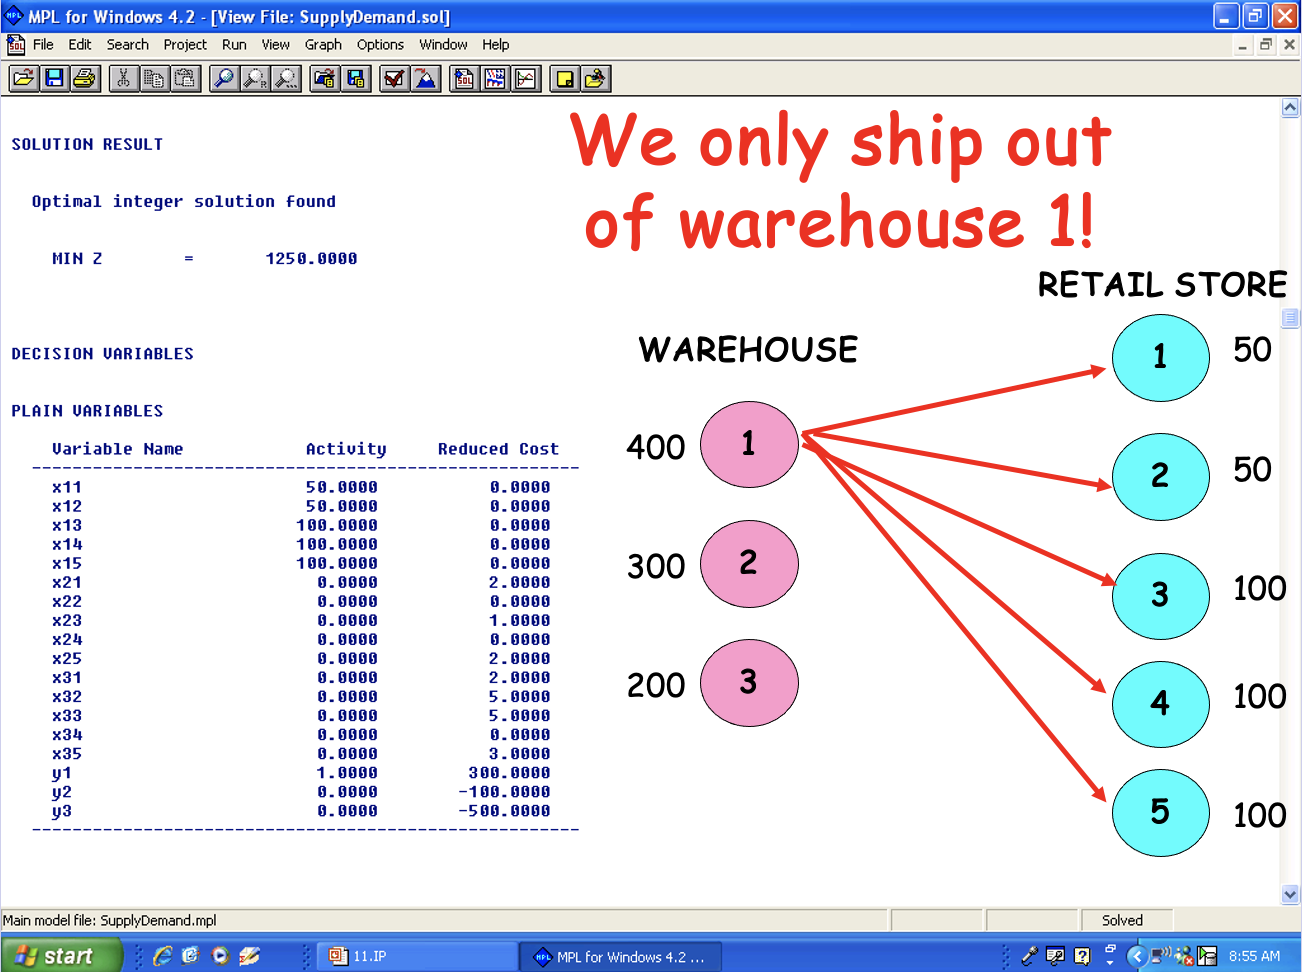Open the Options menu
Image resolution: width=1302 pixels, height=972 pixels.
(x=380, y=44)
